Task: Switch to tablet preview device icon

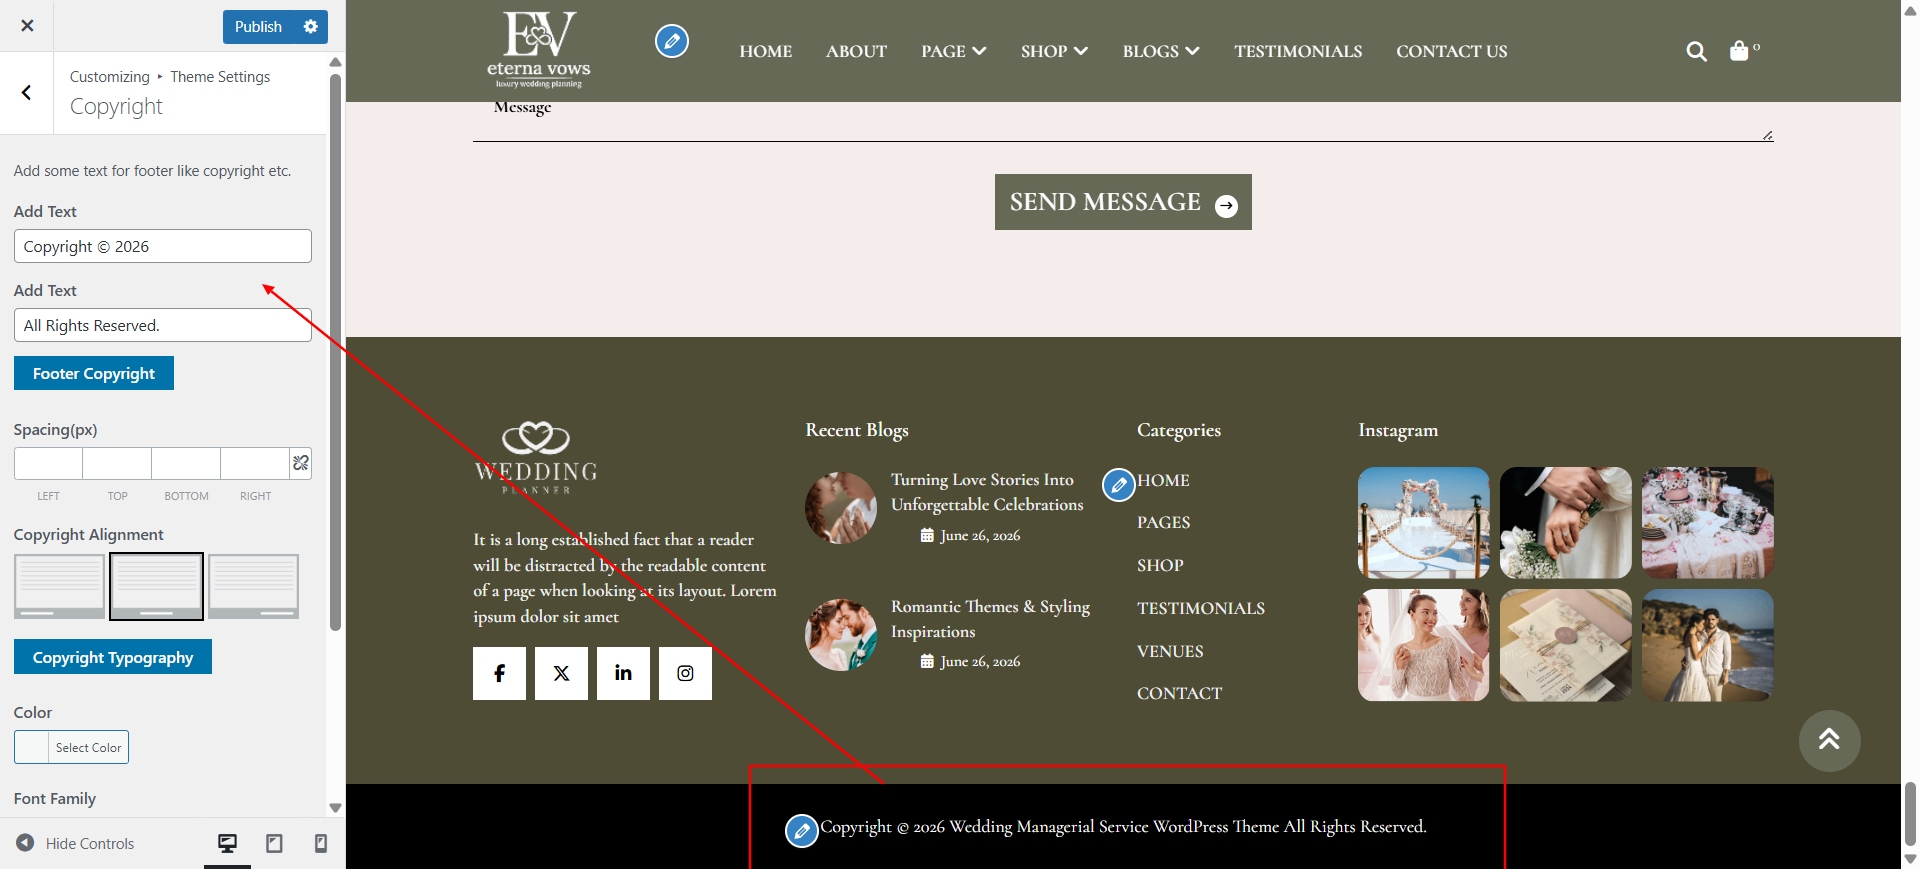Action: [274, 843]
